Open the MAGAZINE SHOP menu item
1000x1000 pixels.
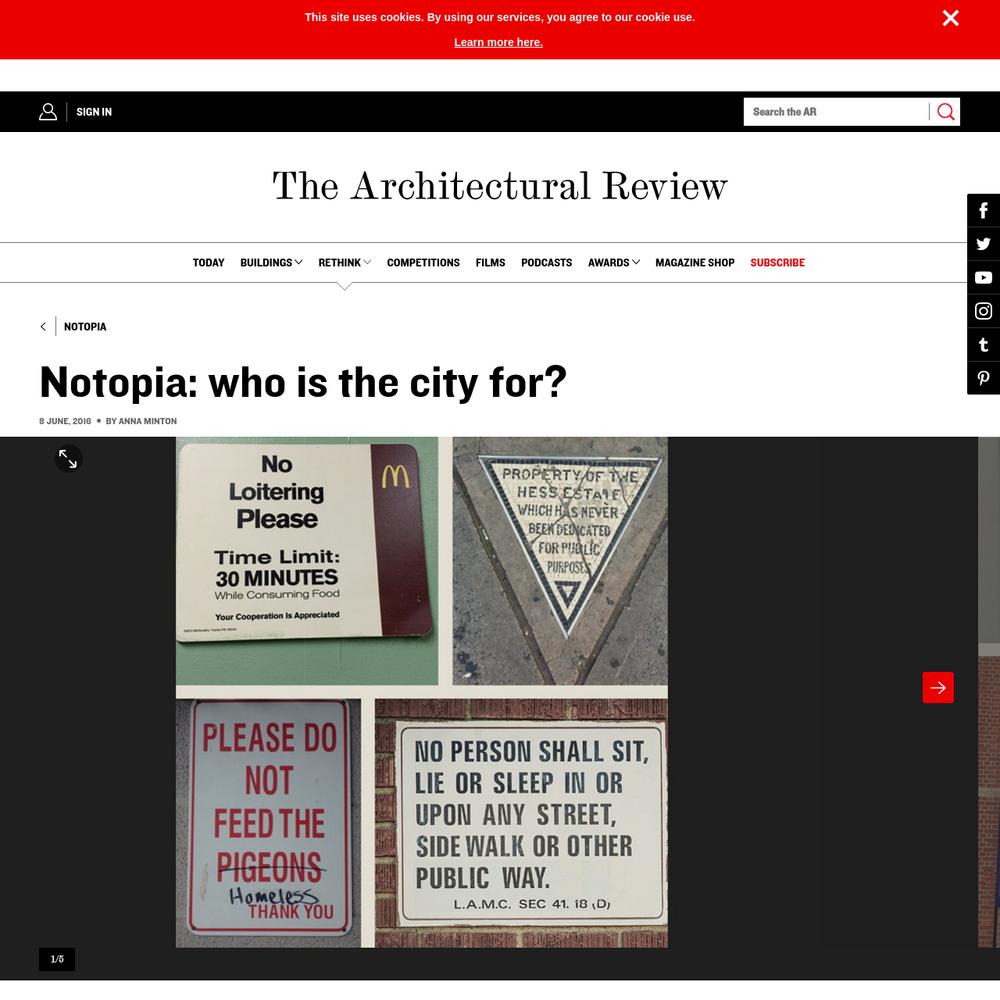click(695, 263)
